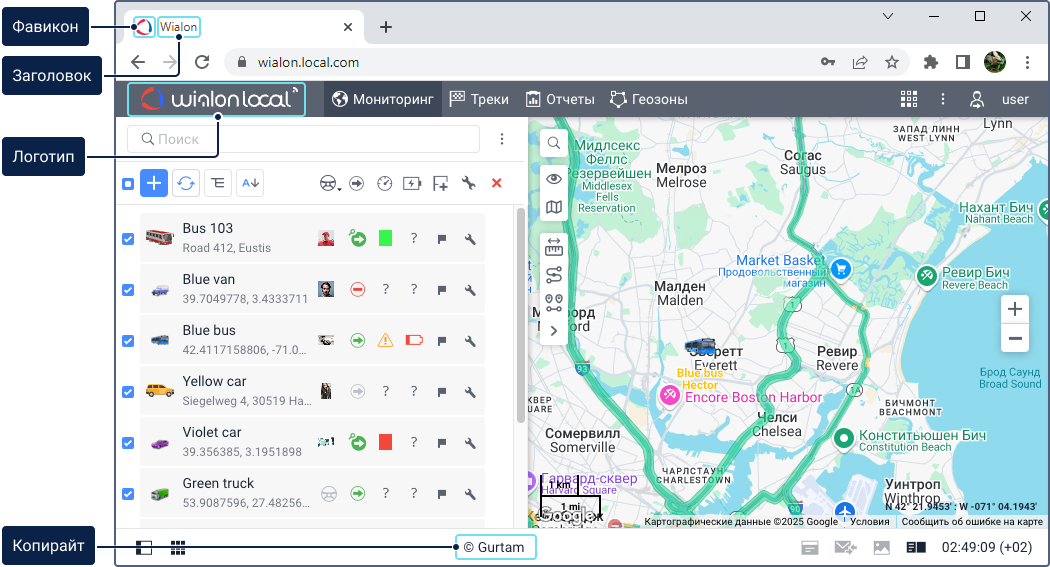
Task: Open the apps grid icon in top bar
Action: click(x=909, y=99)
